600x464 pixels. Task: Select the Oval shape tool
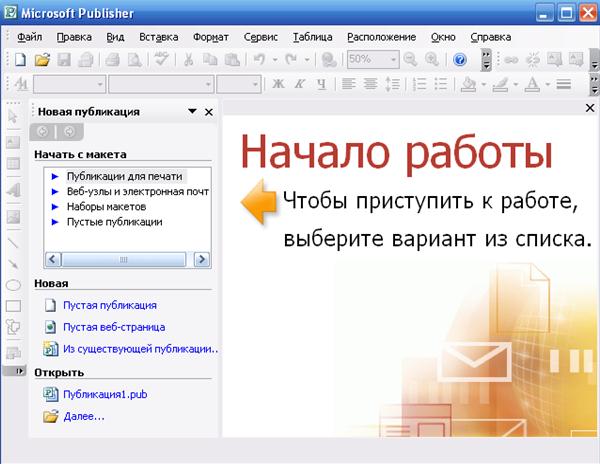pyautogui.click(x=13, y=285)
